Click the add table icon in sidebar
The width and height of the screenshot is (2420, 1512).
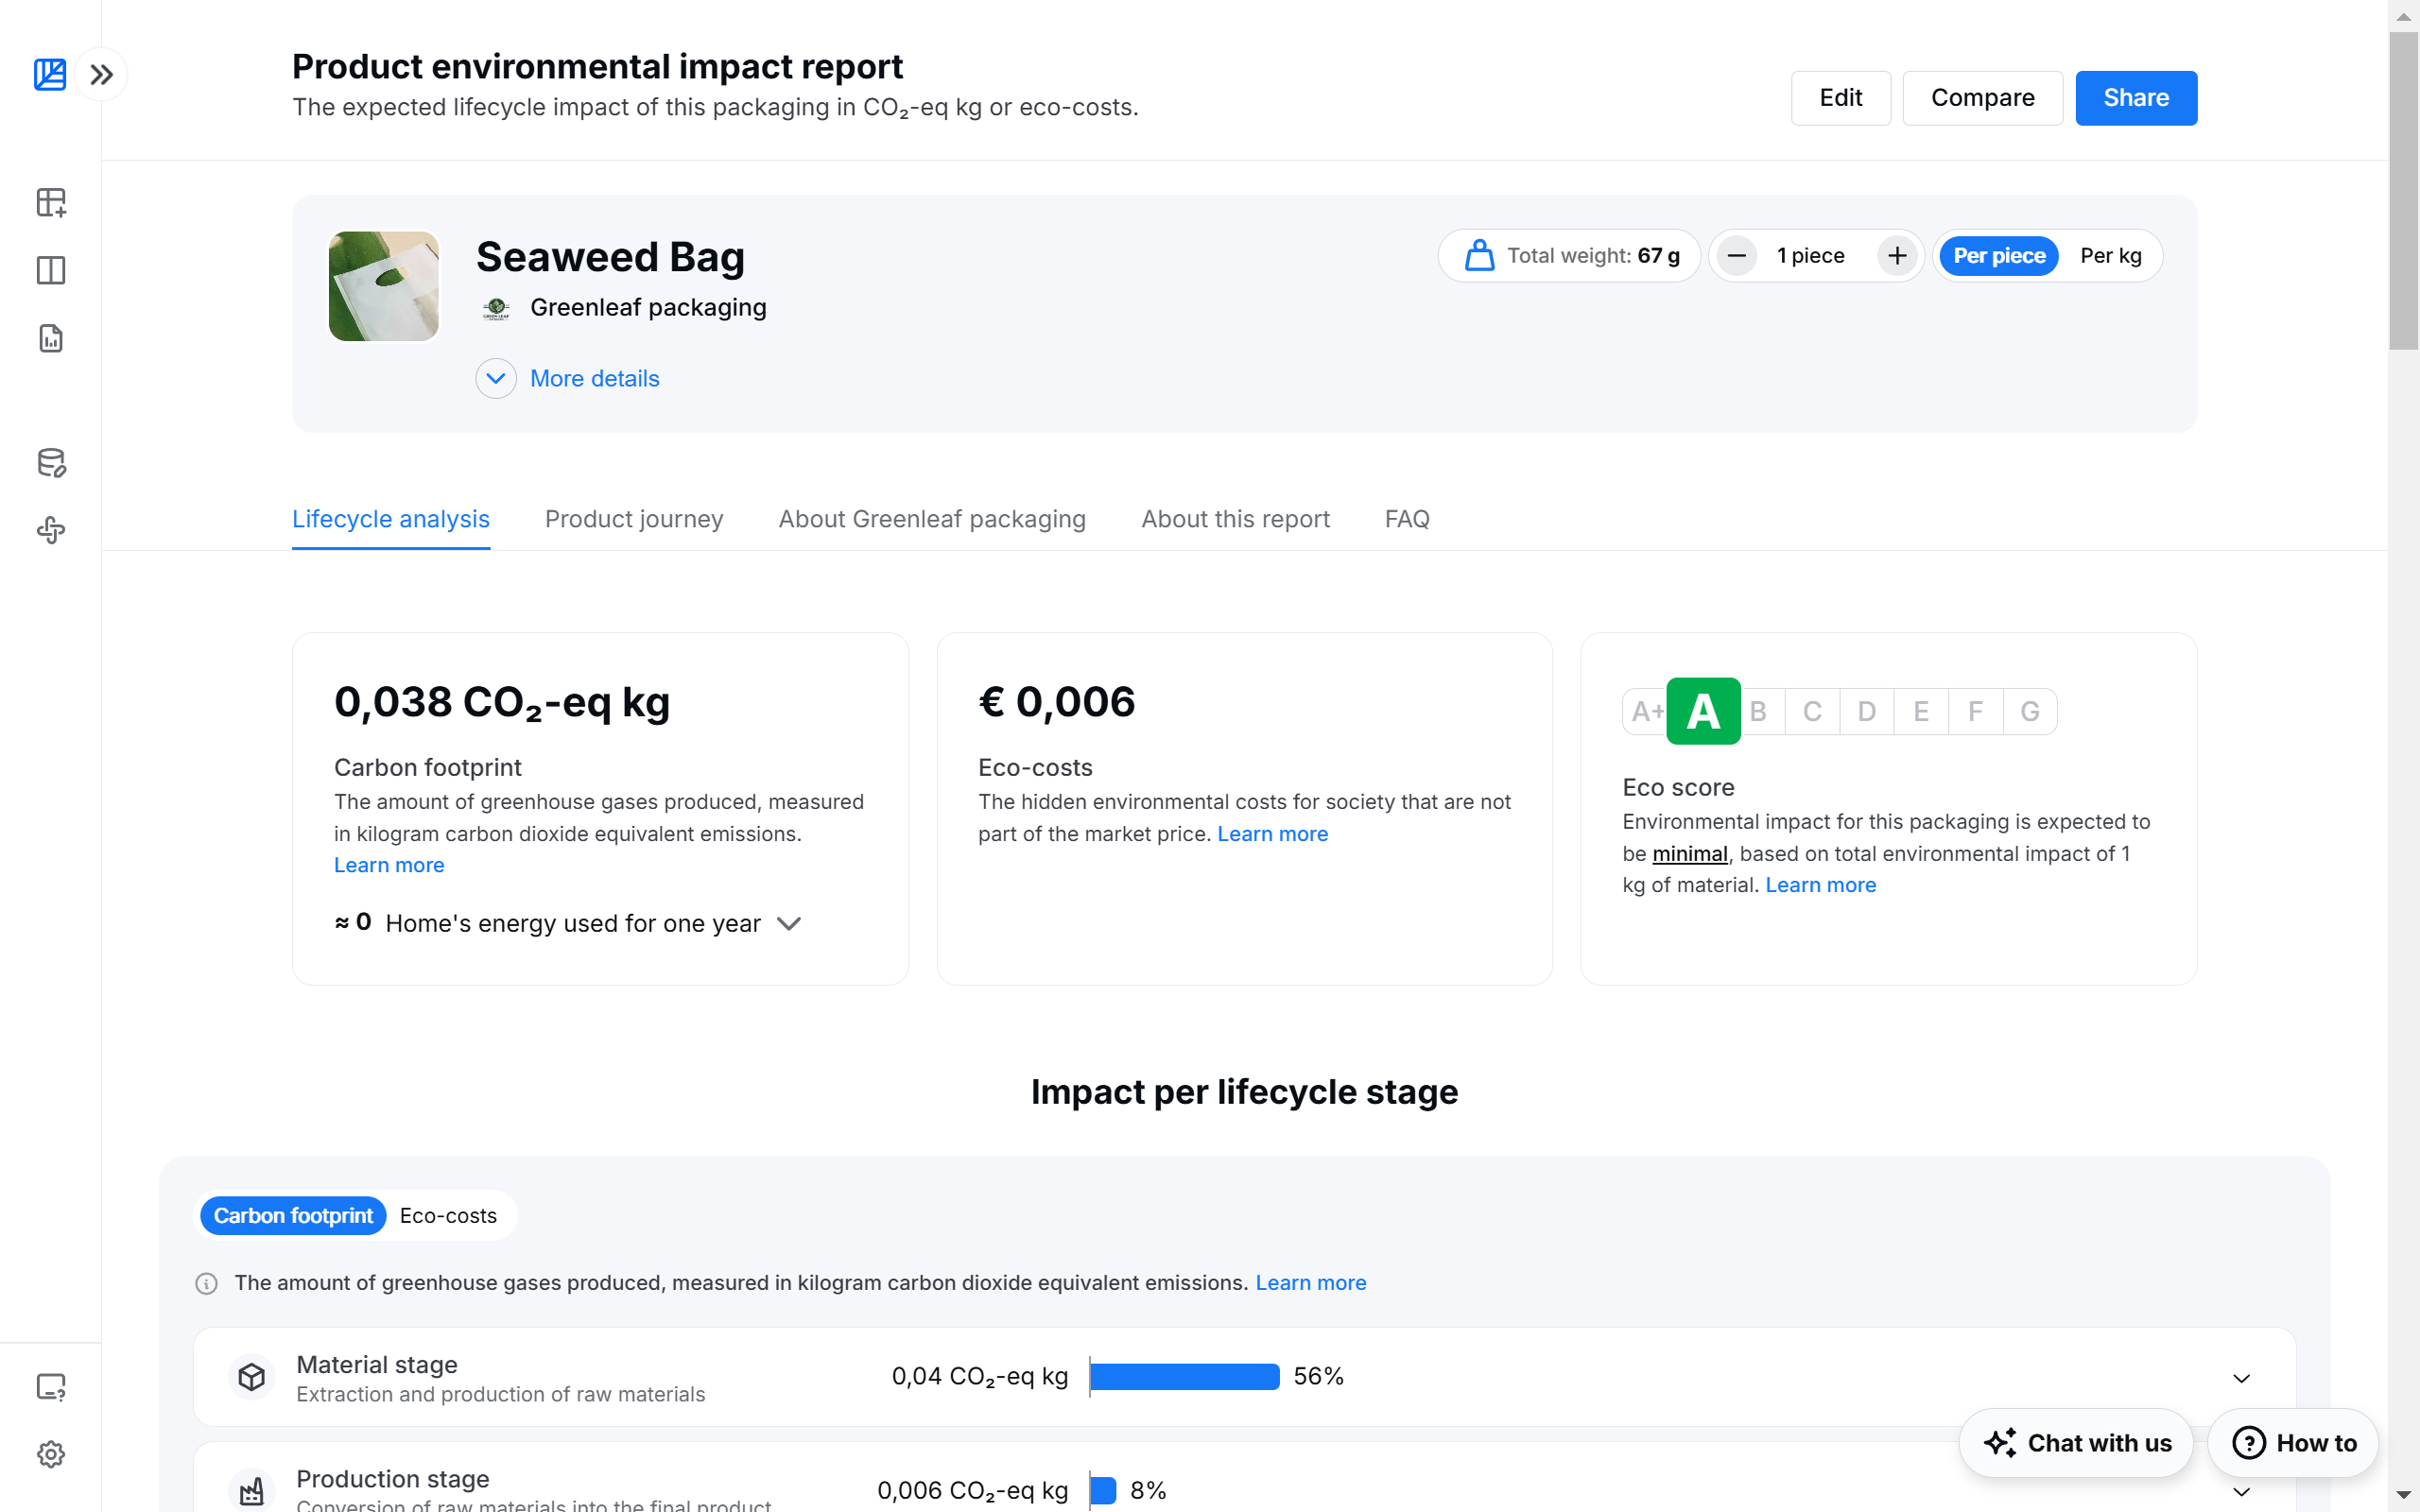[51, 202]
